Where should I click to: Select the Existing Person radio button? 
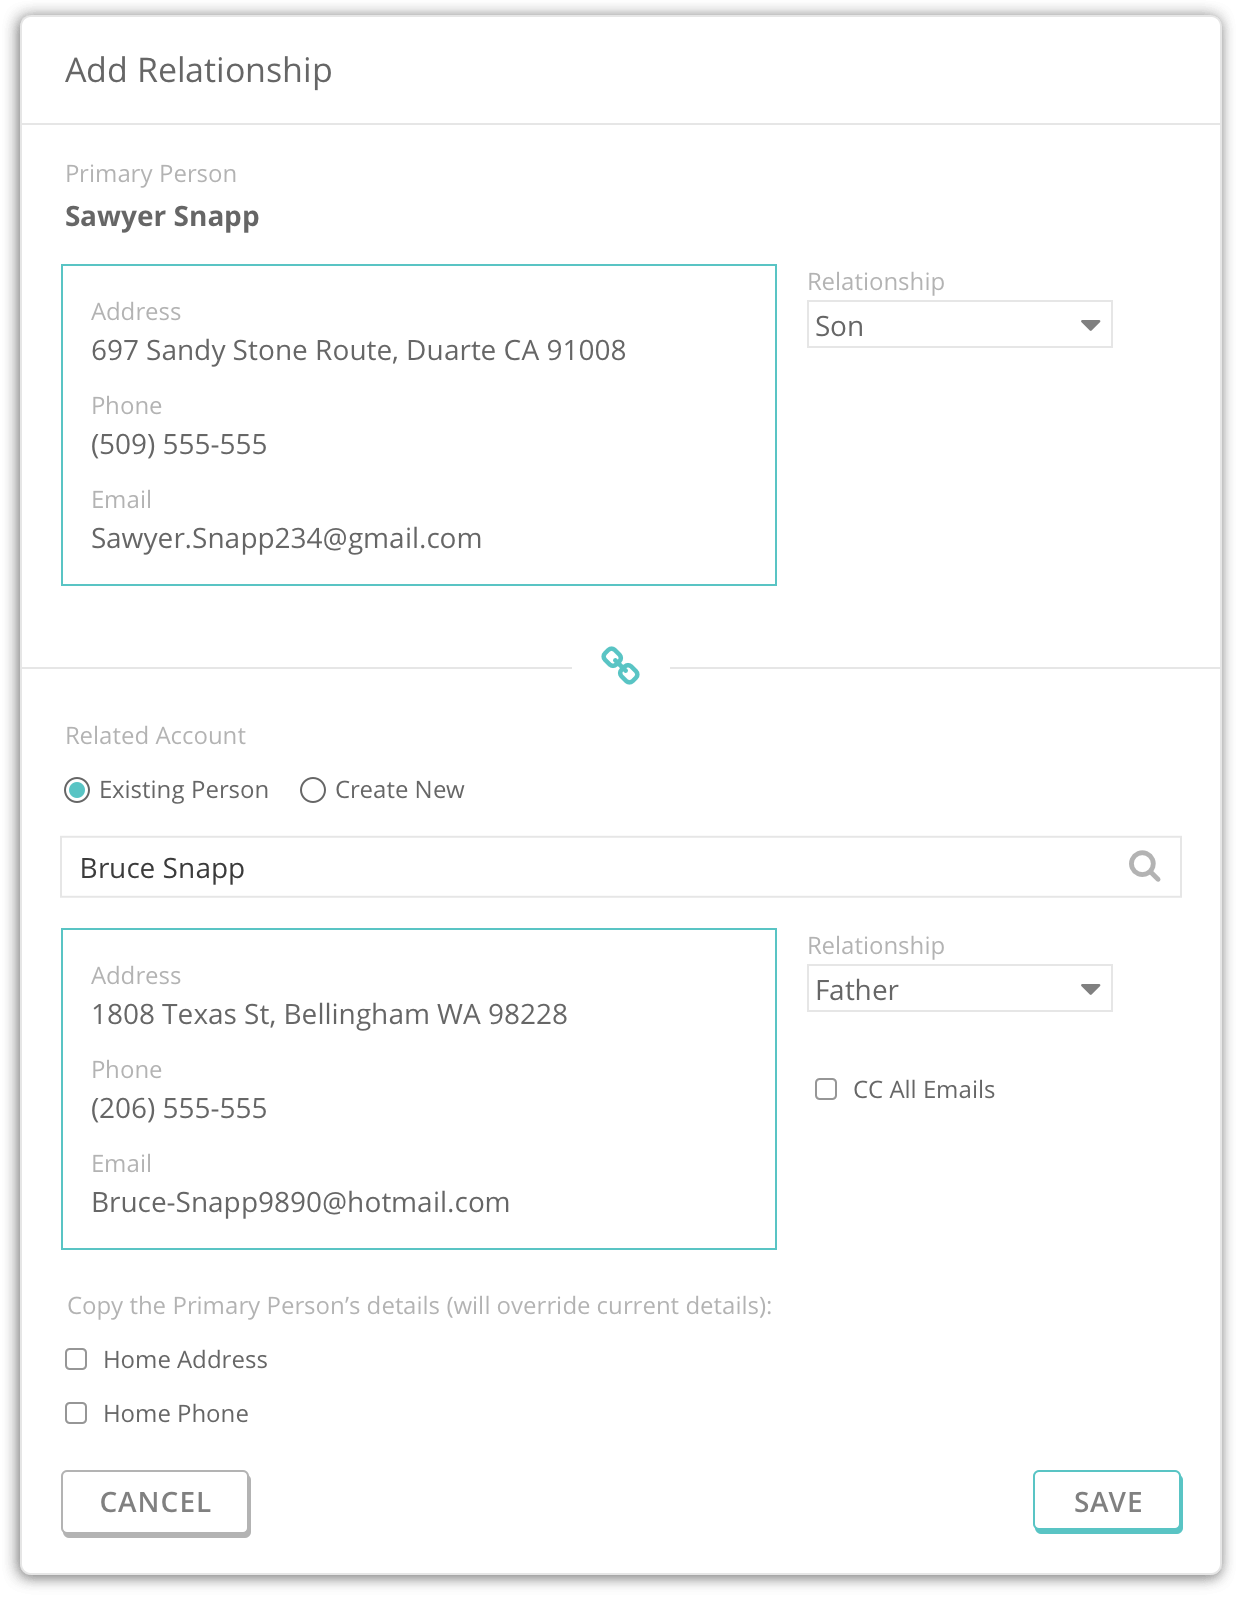(77, 790)
